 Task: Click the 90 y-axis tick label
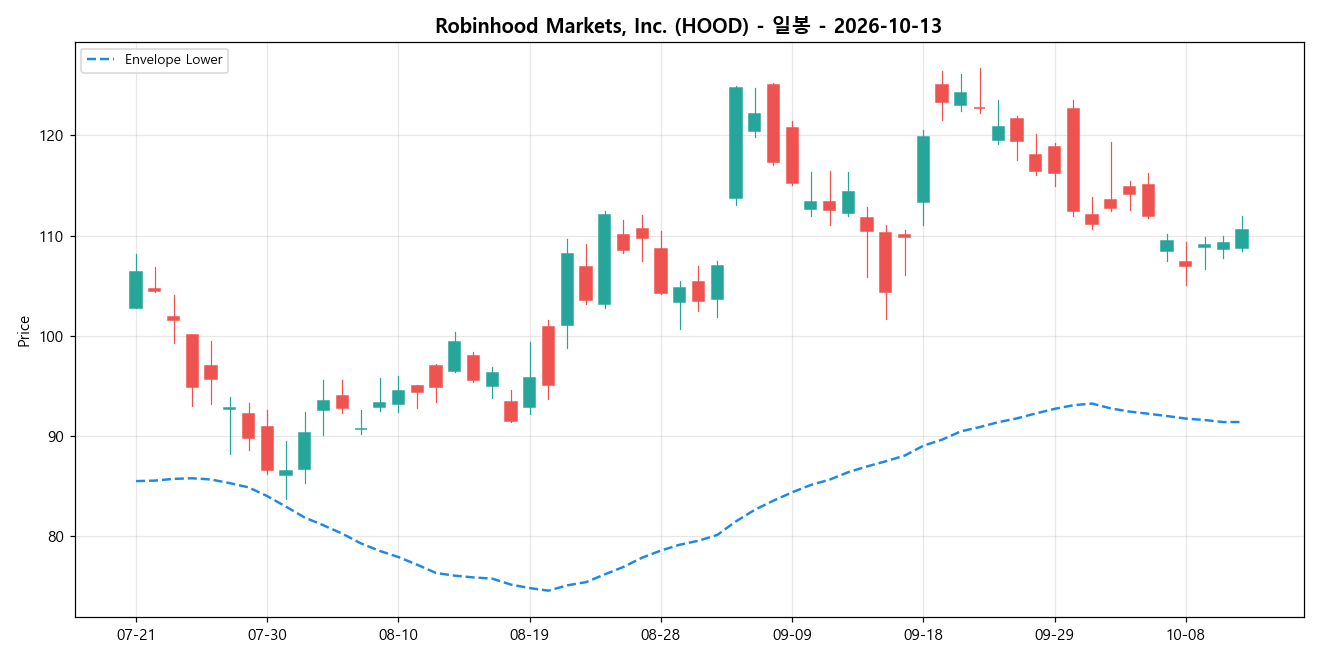point(58,437)
